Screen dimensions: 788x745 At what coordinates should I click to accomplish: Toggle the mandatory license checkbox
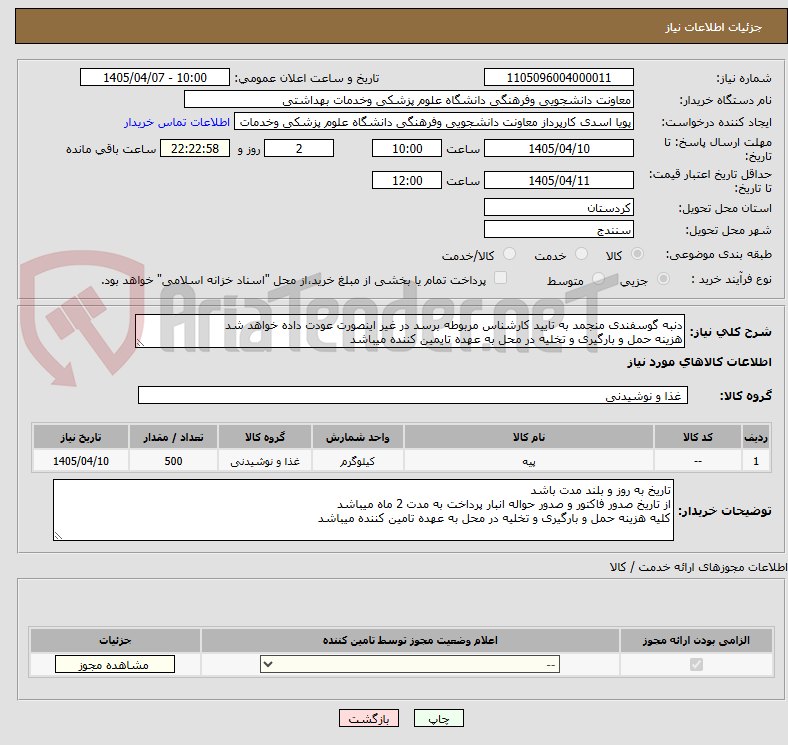(x=696, y=665)
